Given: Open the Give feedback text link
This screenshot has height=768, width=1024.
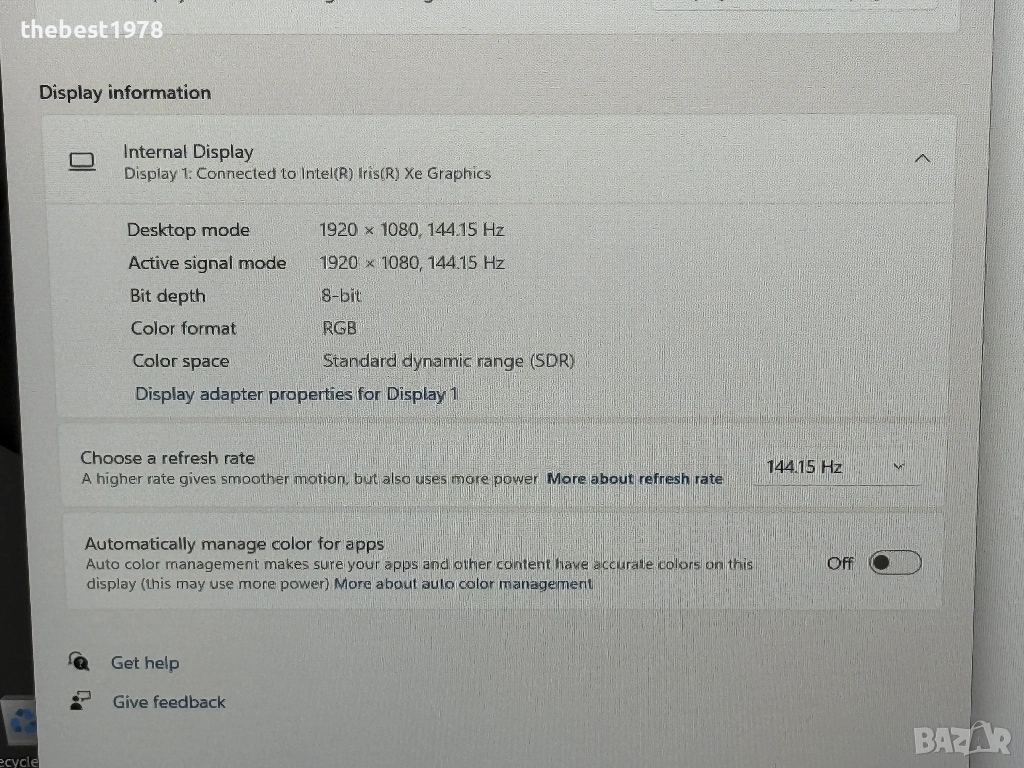Looking at the screenshot, I should tap(169, 702).
